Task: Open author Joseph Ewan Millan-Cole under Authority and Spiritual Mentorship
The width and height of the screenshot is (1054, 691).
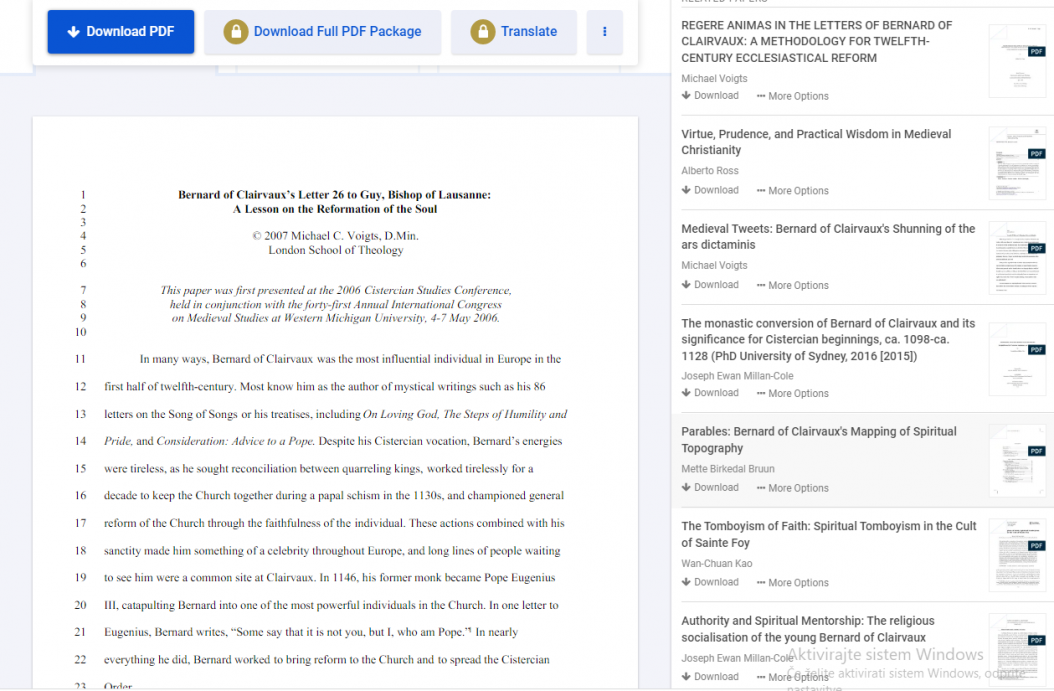Action: pos(737,659)
